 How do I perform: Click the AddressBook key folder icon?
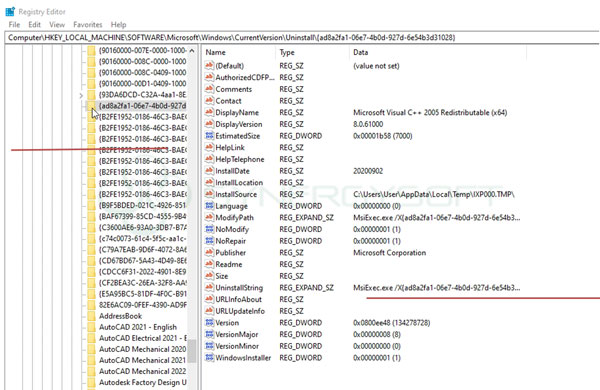(91, 316)
